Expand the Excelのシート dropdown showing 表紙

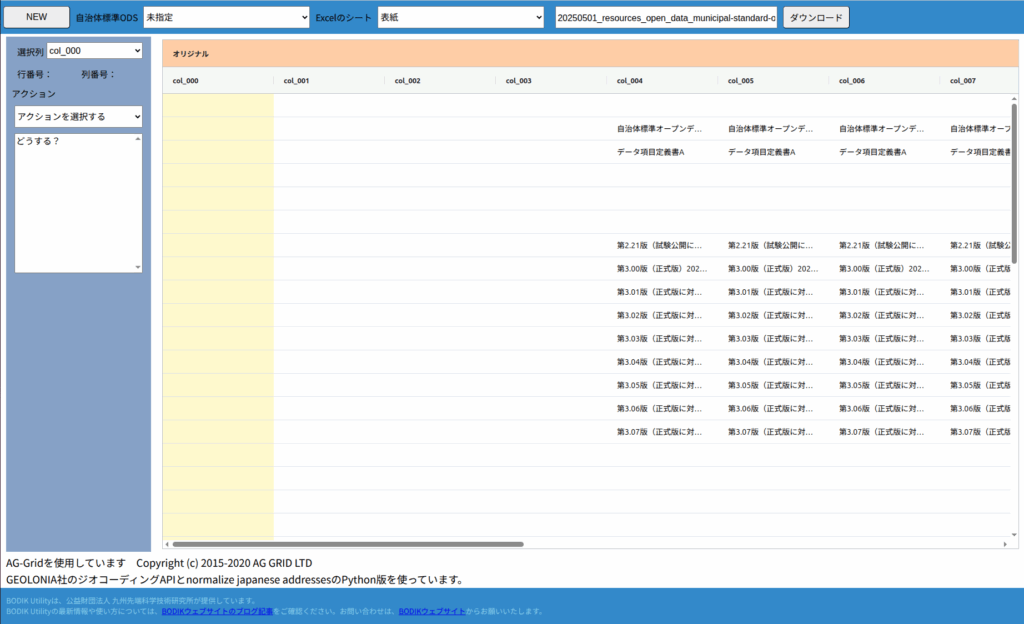[x=460, y=17]
